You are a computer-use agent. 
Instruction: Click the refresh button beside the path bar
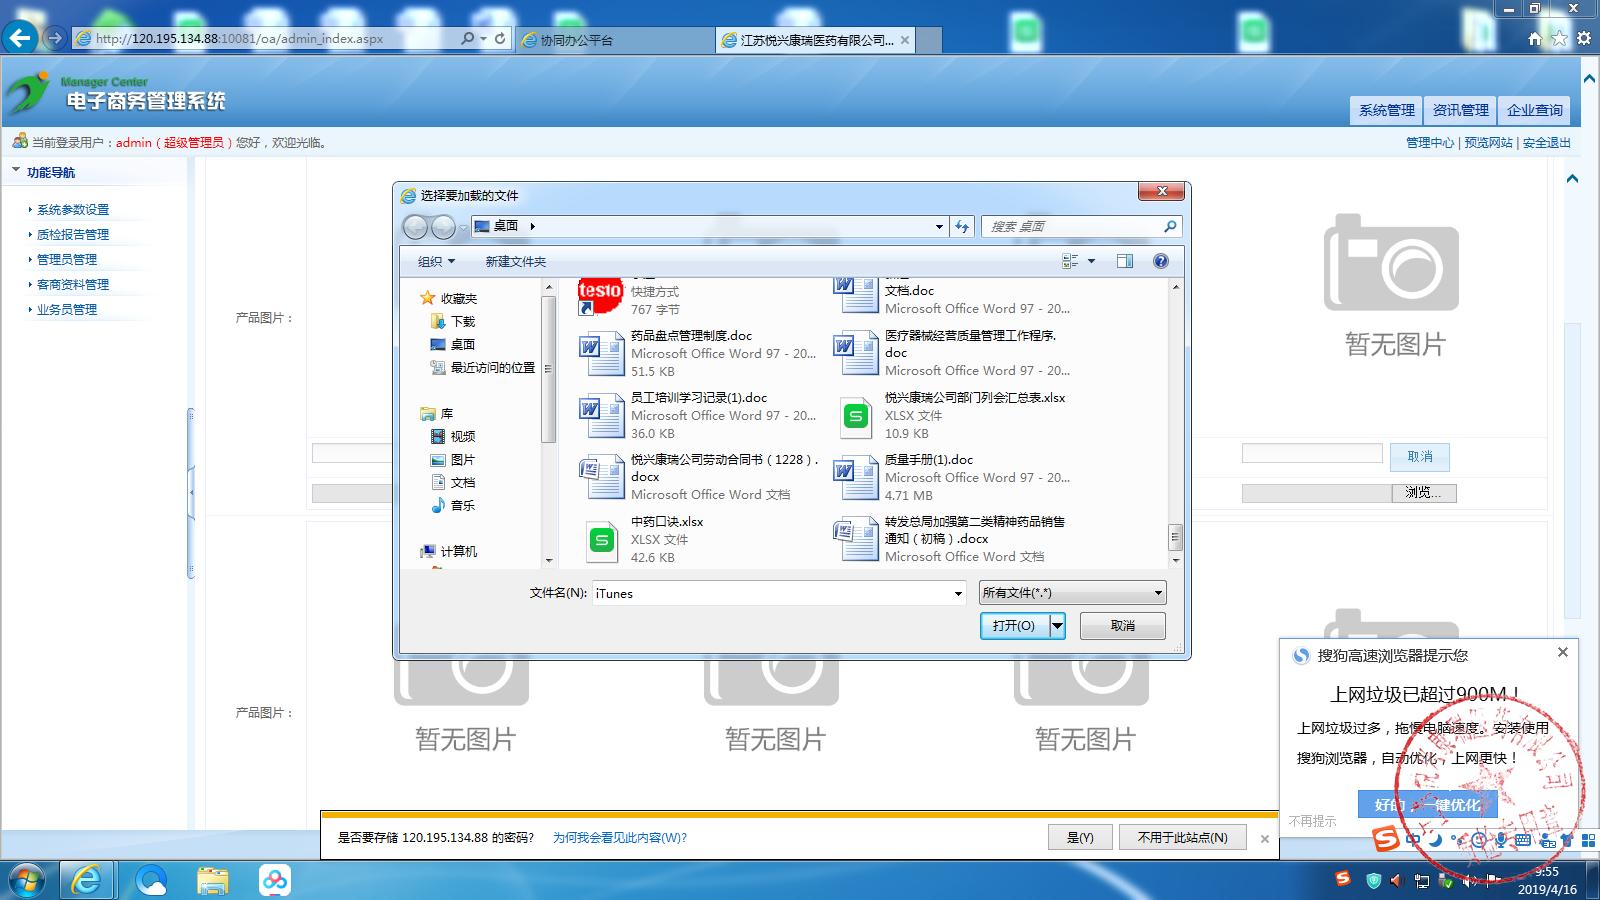coord(962,227)
